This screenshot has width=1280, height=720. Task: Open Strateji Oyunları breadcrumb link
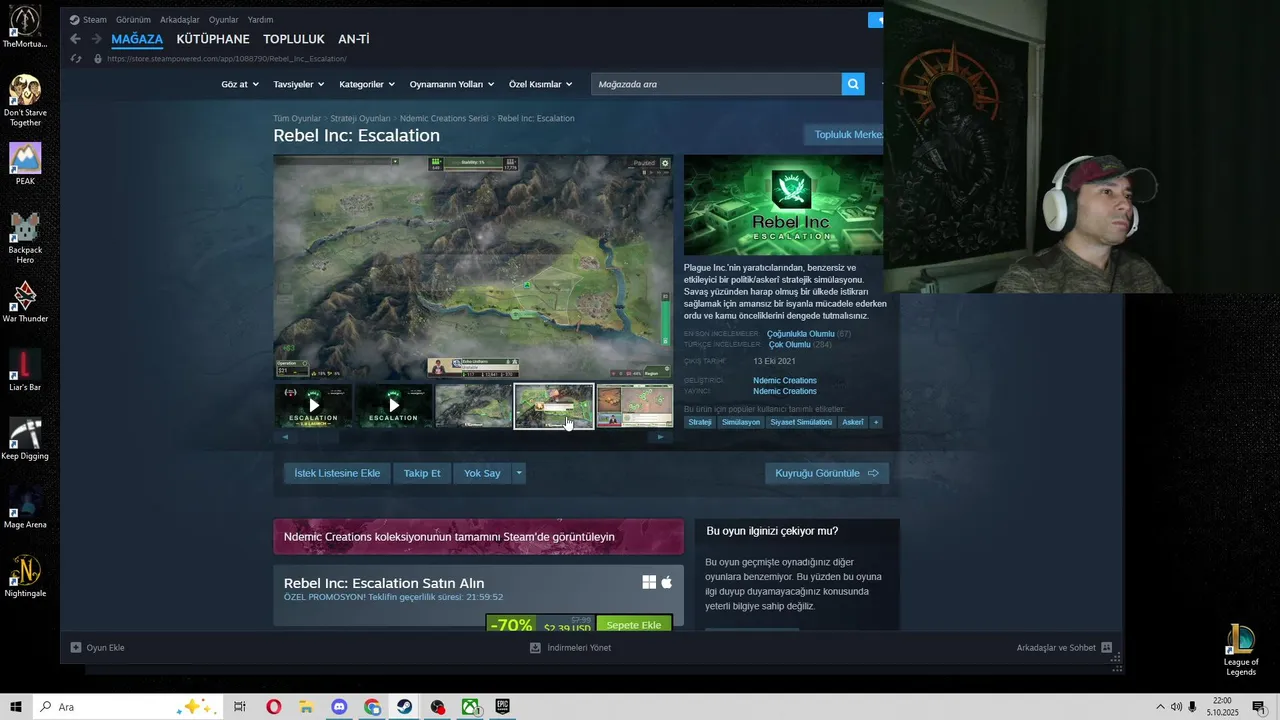(360, 118)
